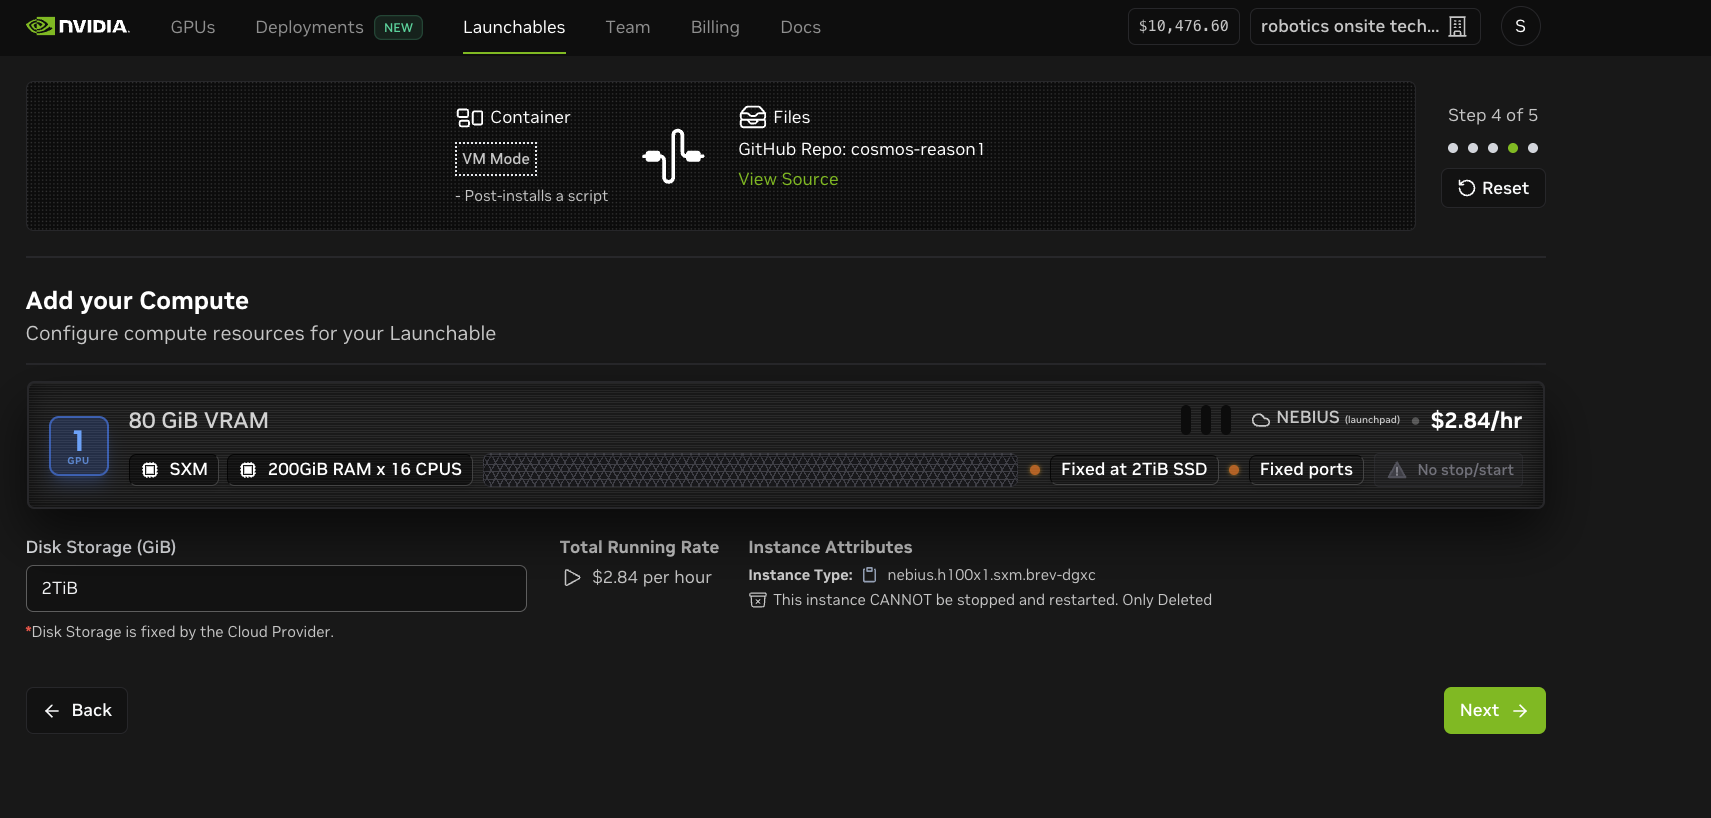
Task: Open the S user avatar menu
Action: [x=1520, y=26]
